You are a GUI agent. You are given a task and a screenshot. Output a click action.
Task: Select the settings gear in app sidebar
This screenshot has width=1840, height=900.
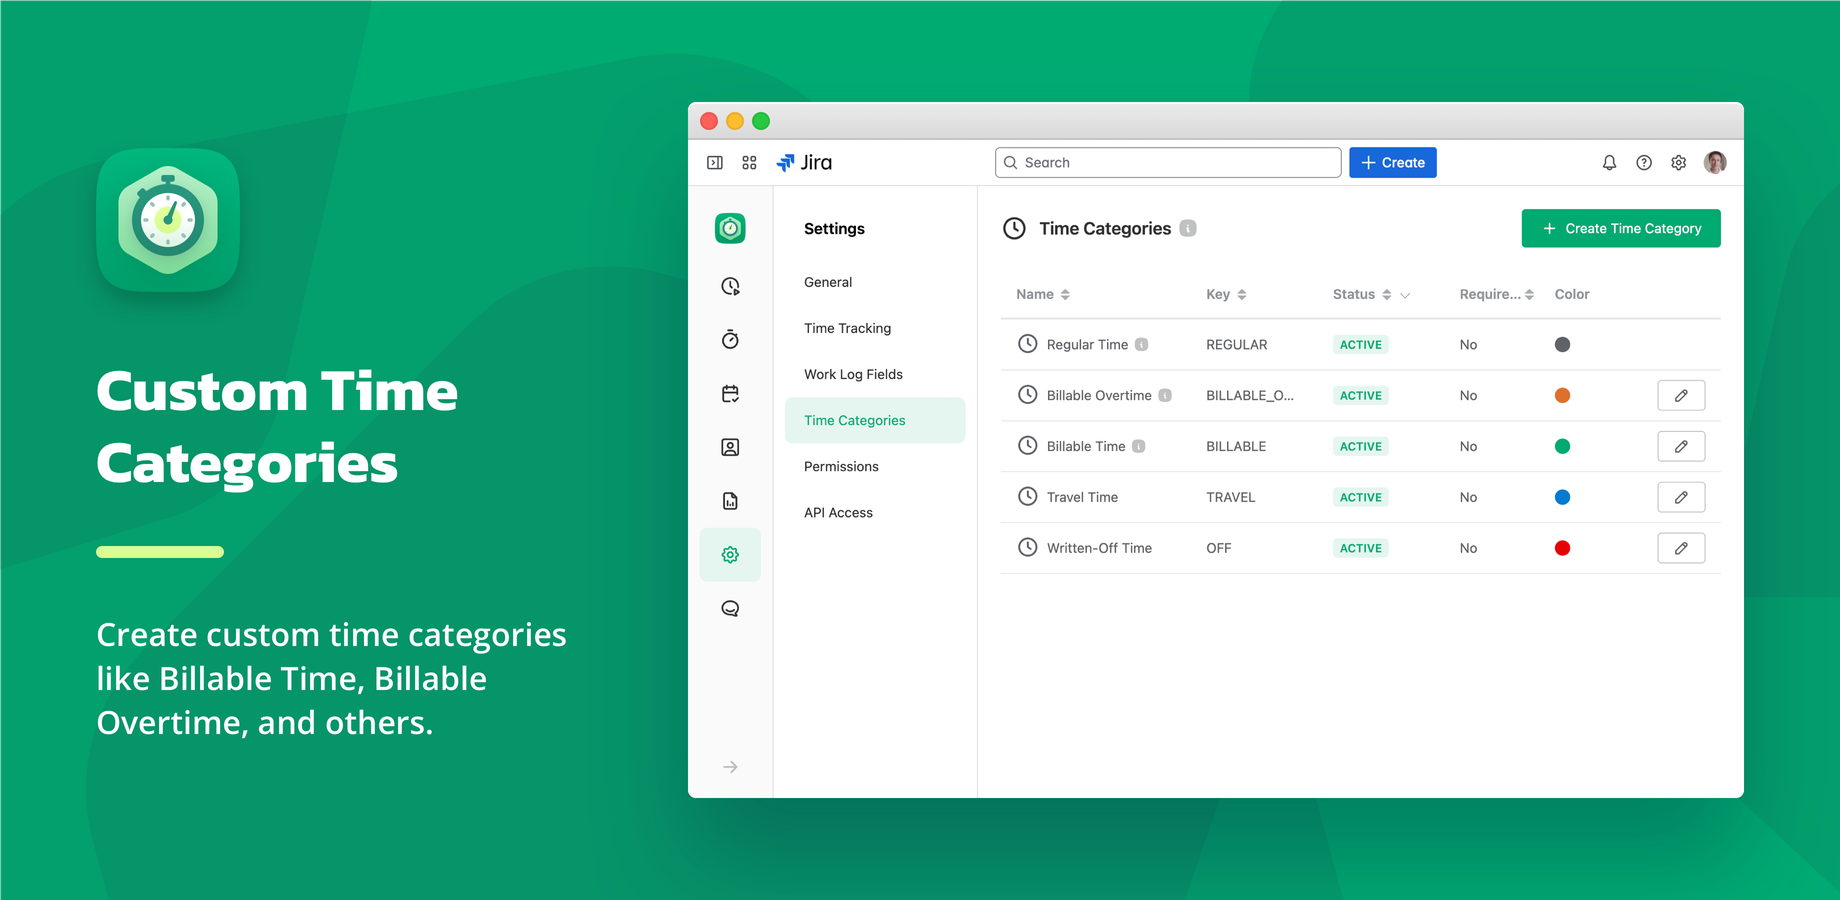pos(730,555)
